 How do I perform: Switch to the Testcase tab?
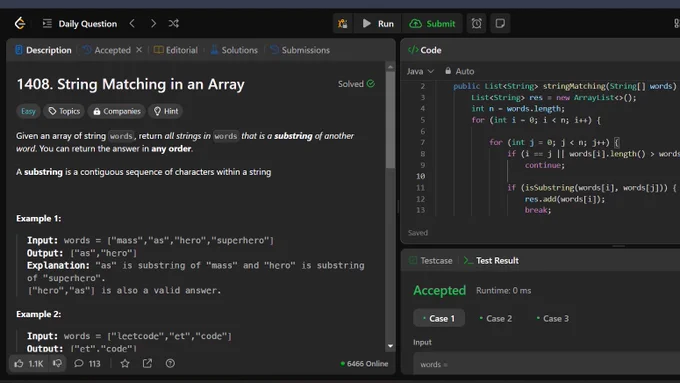pos(431,261)
